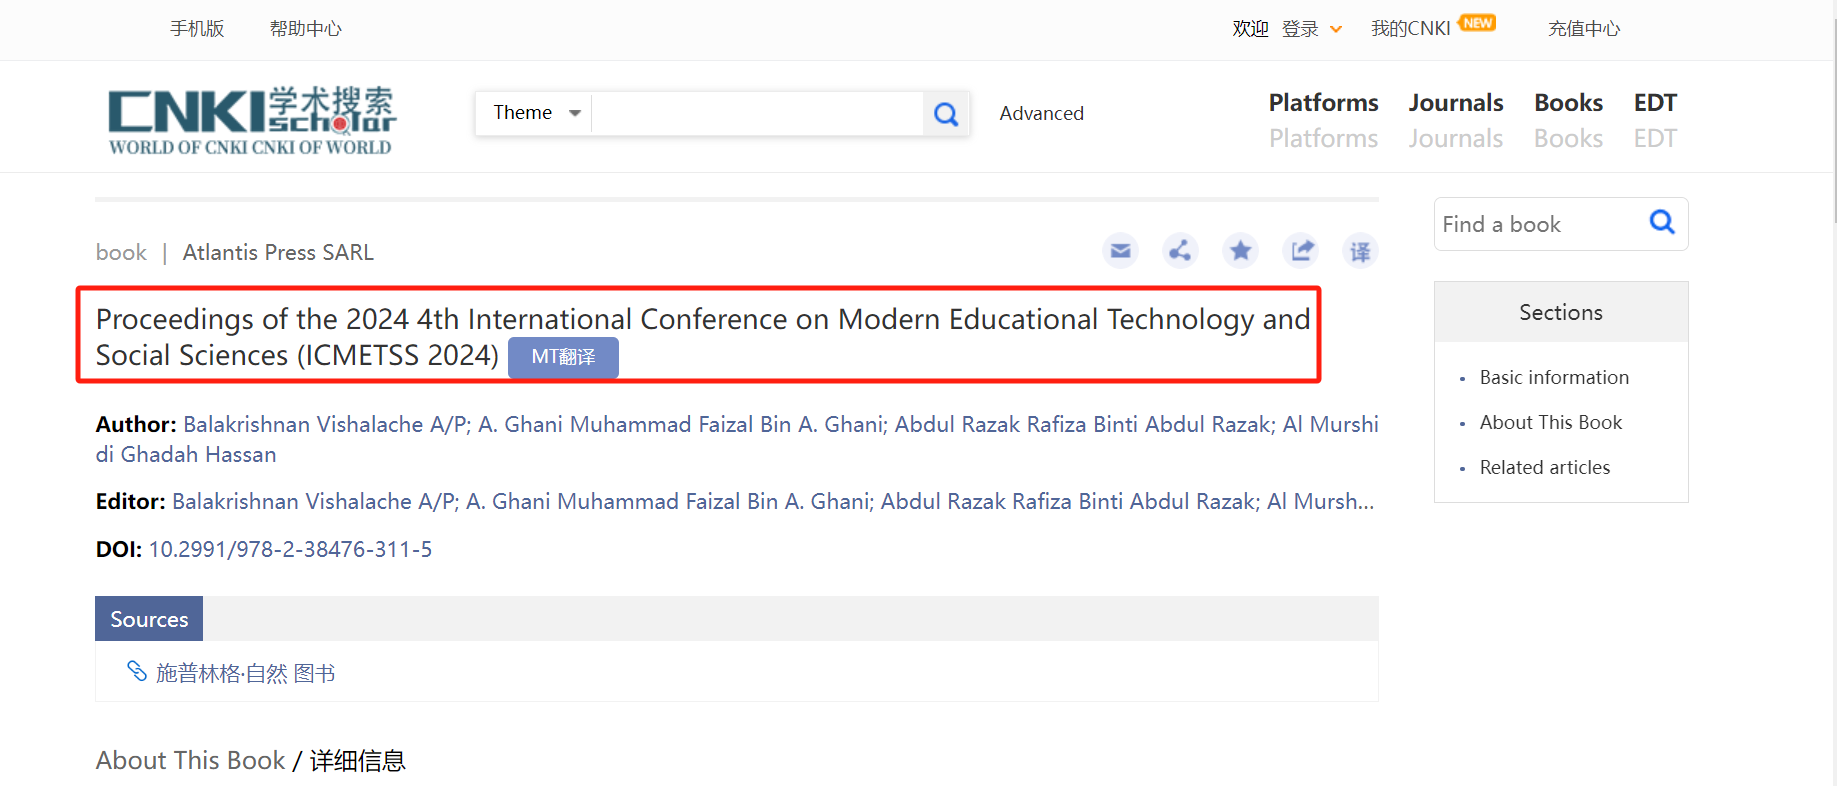Viewport: 1837px width, 786px height.
Task: Click the Atlantis Press SARL publisher link
Action: tap(278, 252)
